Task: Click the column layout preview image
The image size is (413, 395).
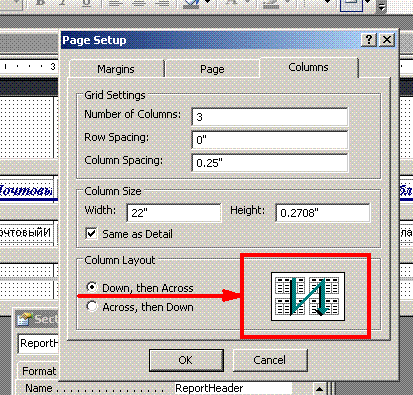Action: point(308,297)
